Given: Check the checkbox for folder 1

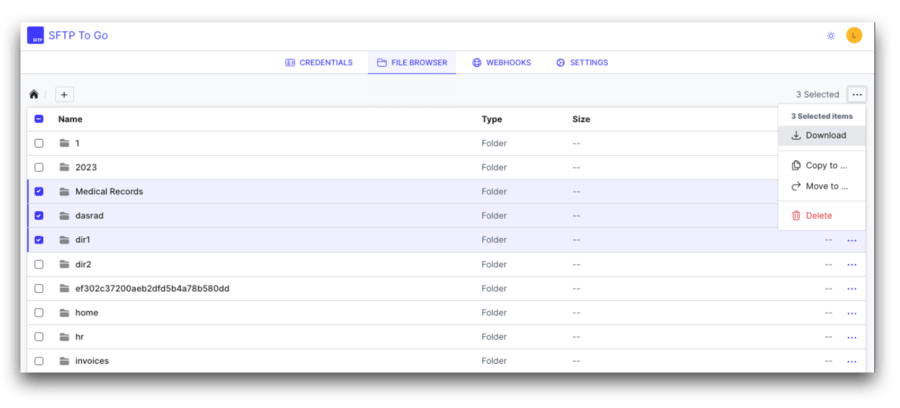Looking at the screenshot, I should point(39,143).
